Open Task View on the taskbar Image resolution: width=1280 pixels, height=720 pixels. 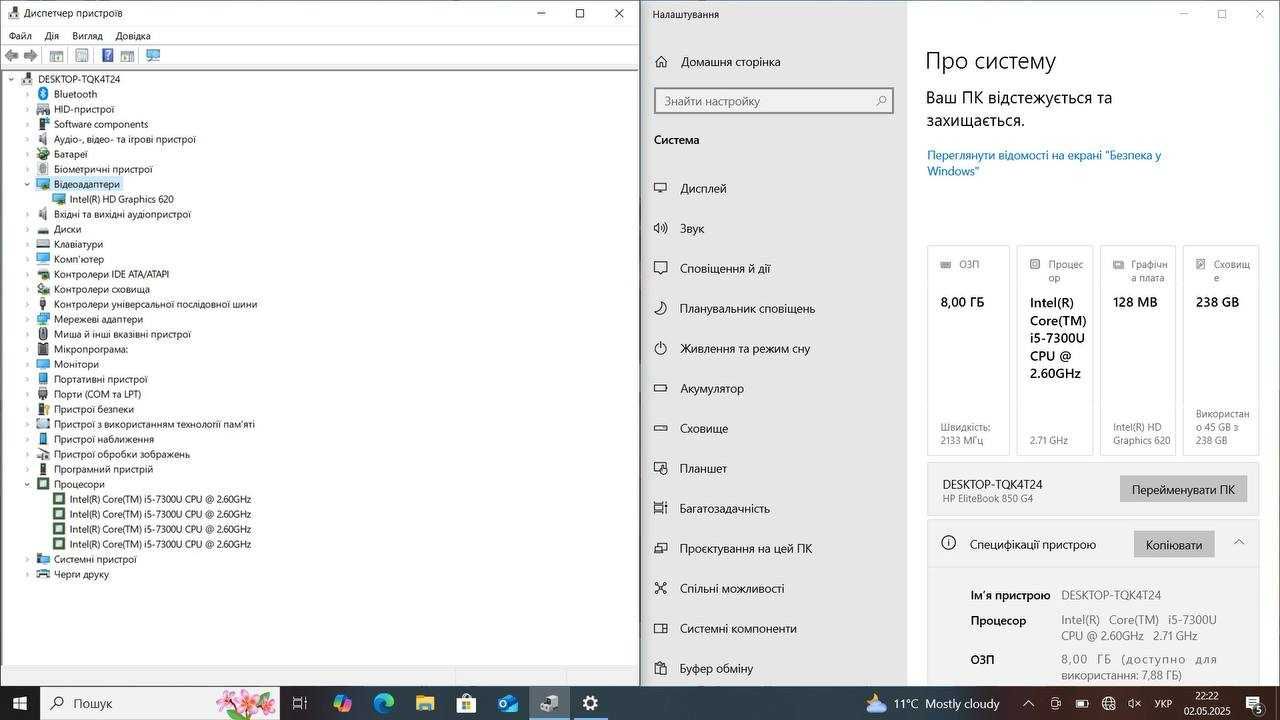point(299,703)
